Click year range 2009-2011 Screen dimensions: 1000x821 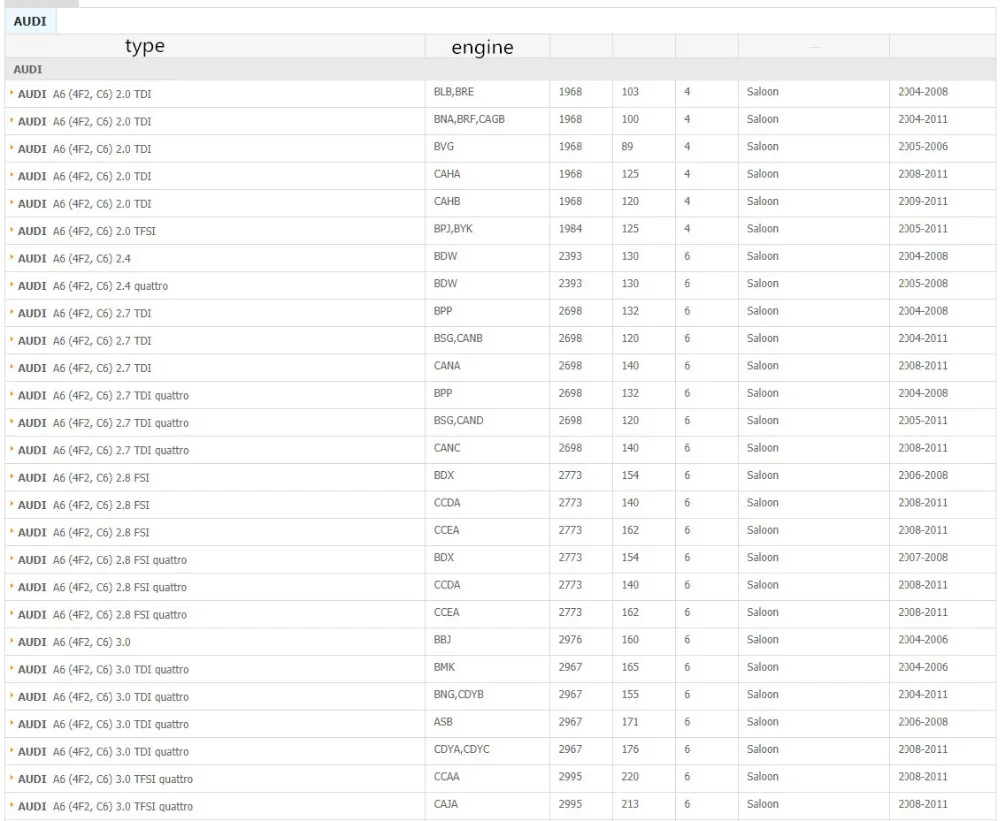click(923, 202)
